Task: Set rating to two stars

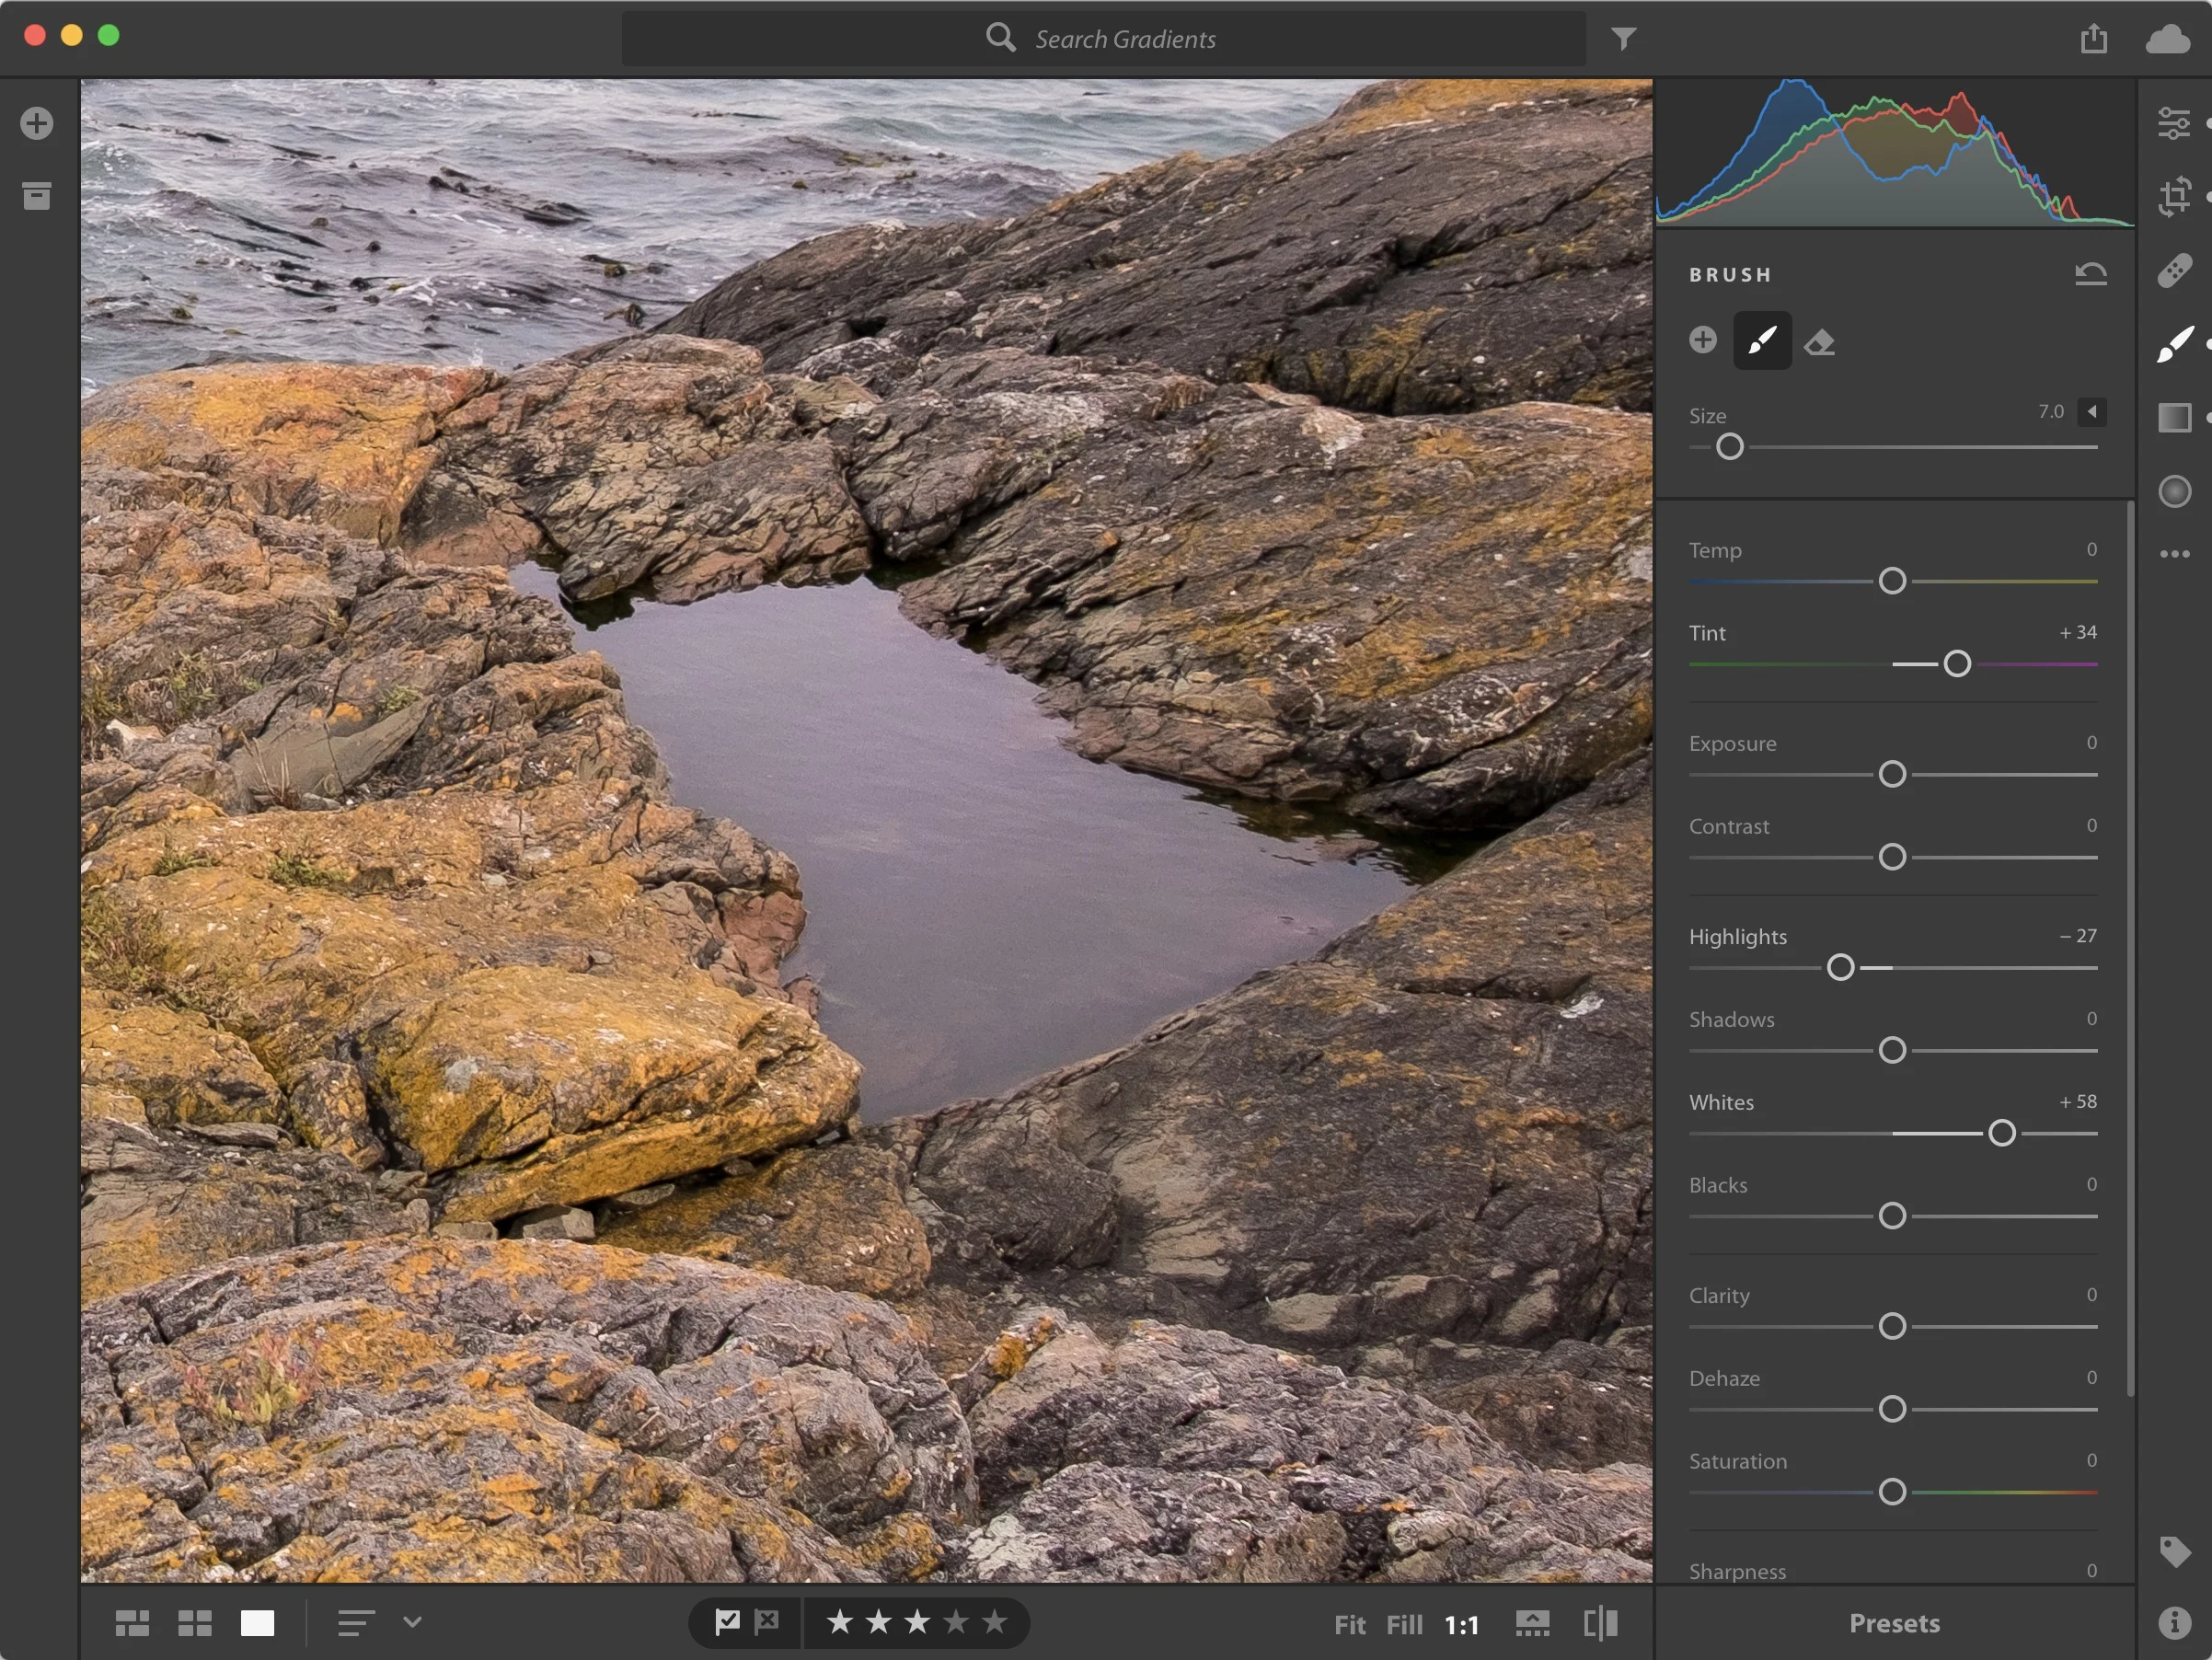Action: 878,1621
